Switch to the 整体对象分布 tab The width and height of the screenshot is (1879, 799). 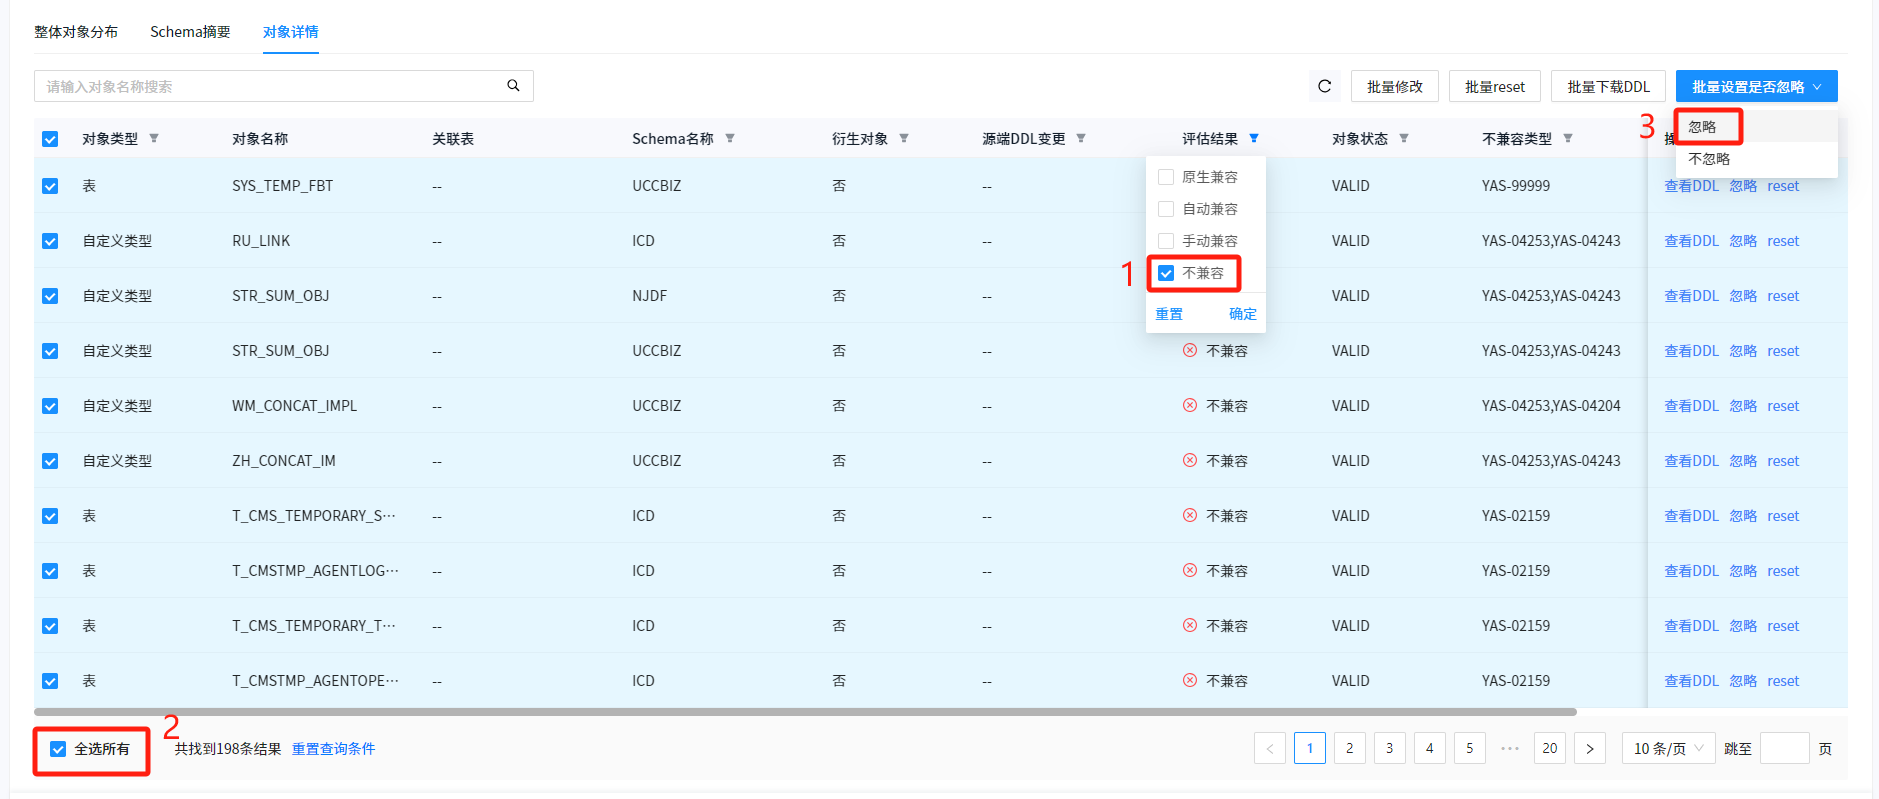click(76, 32)
